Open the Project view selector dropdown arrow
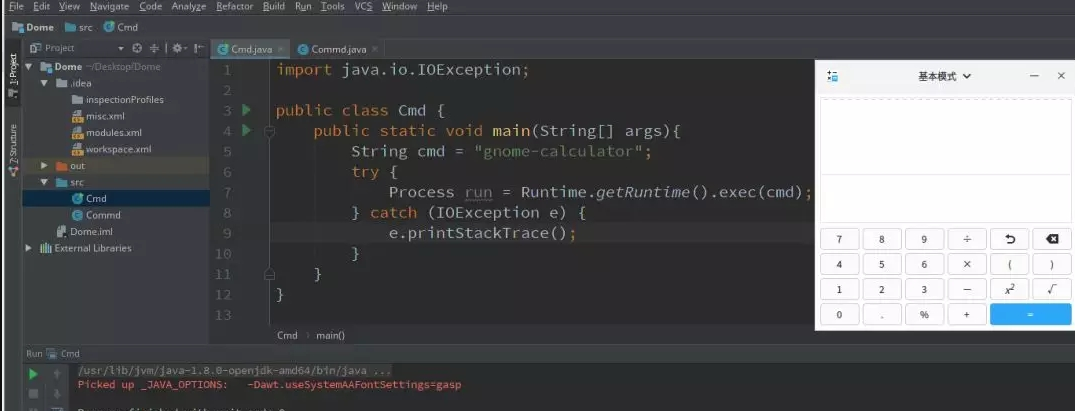This screenshot has height=411, width=1075. point(121,48)
